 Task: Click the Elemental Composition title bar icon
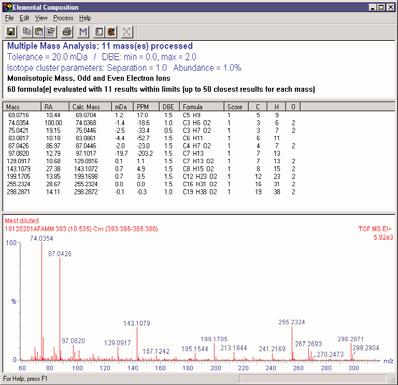(7, 7)
